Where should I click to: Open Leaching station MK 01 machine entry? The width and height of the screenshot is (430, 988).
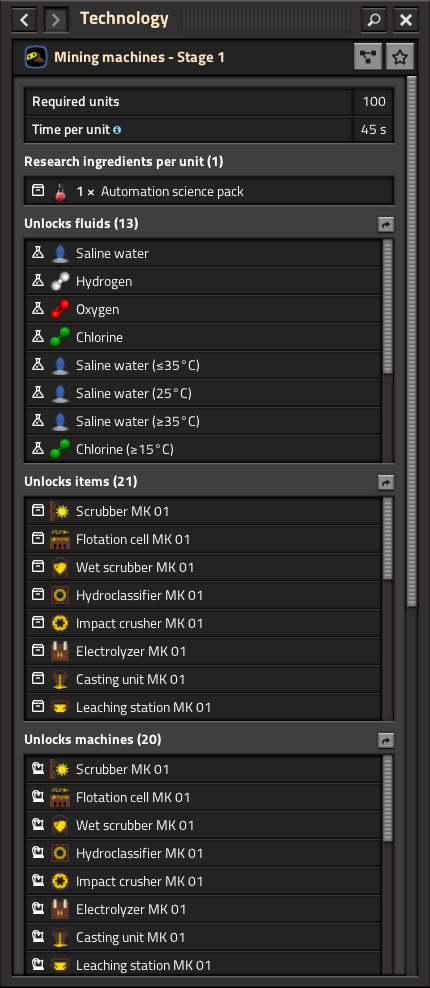tap(203, 964)
